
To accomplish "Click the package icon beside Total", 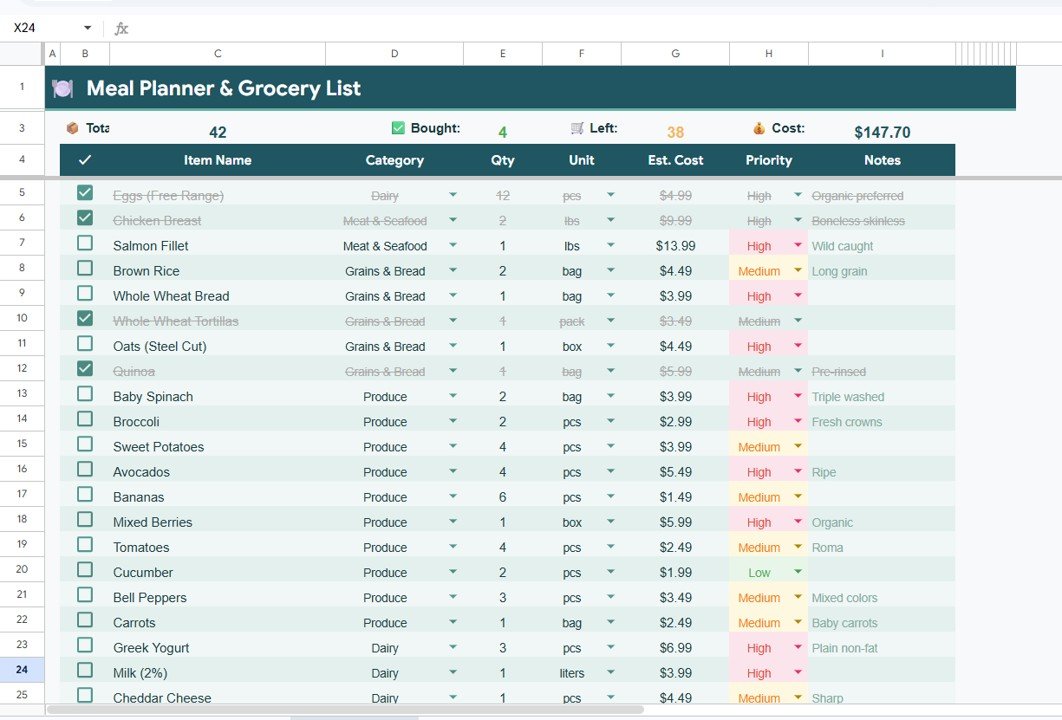I will 72,128.
